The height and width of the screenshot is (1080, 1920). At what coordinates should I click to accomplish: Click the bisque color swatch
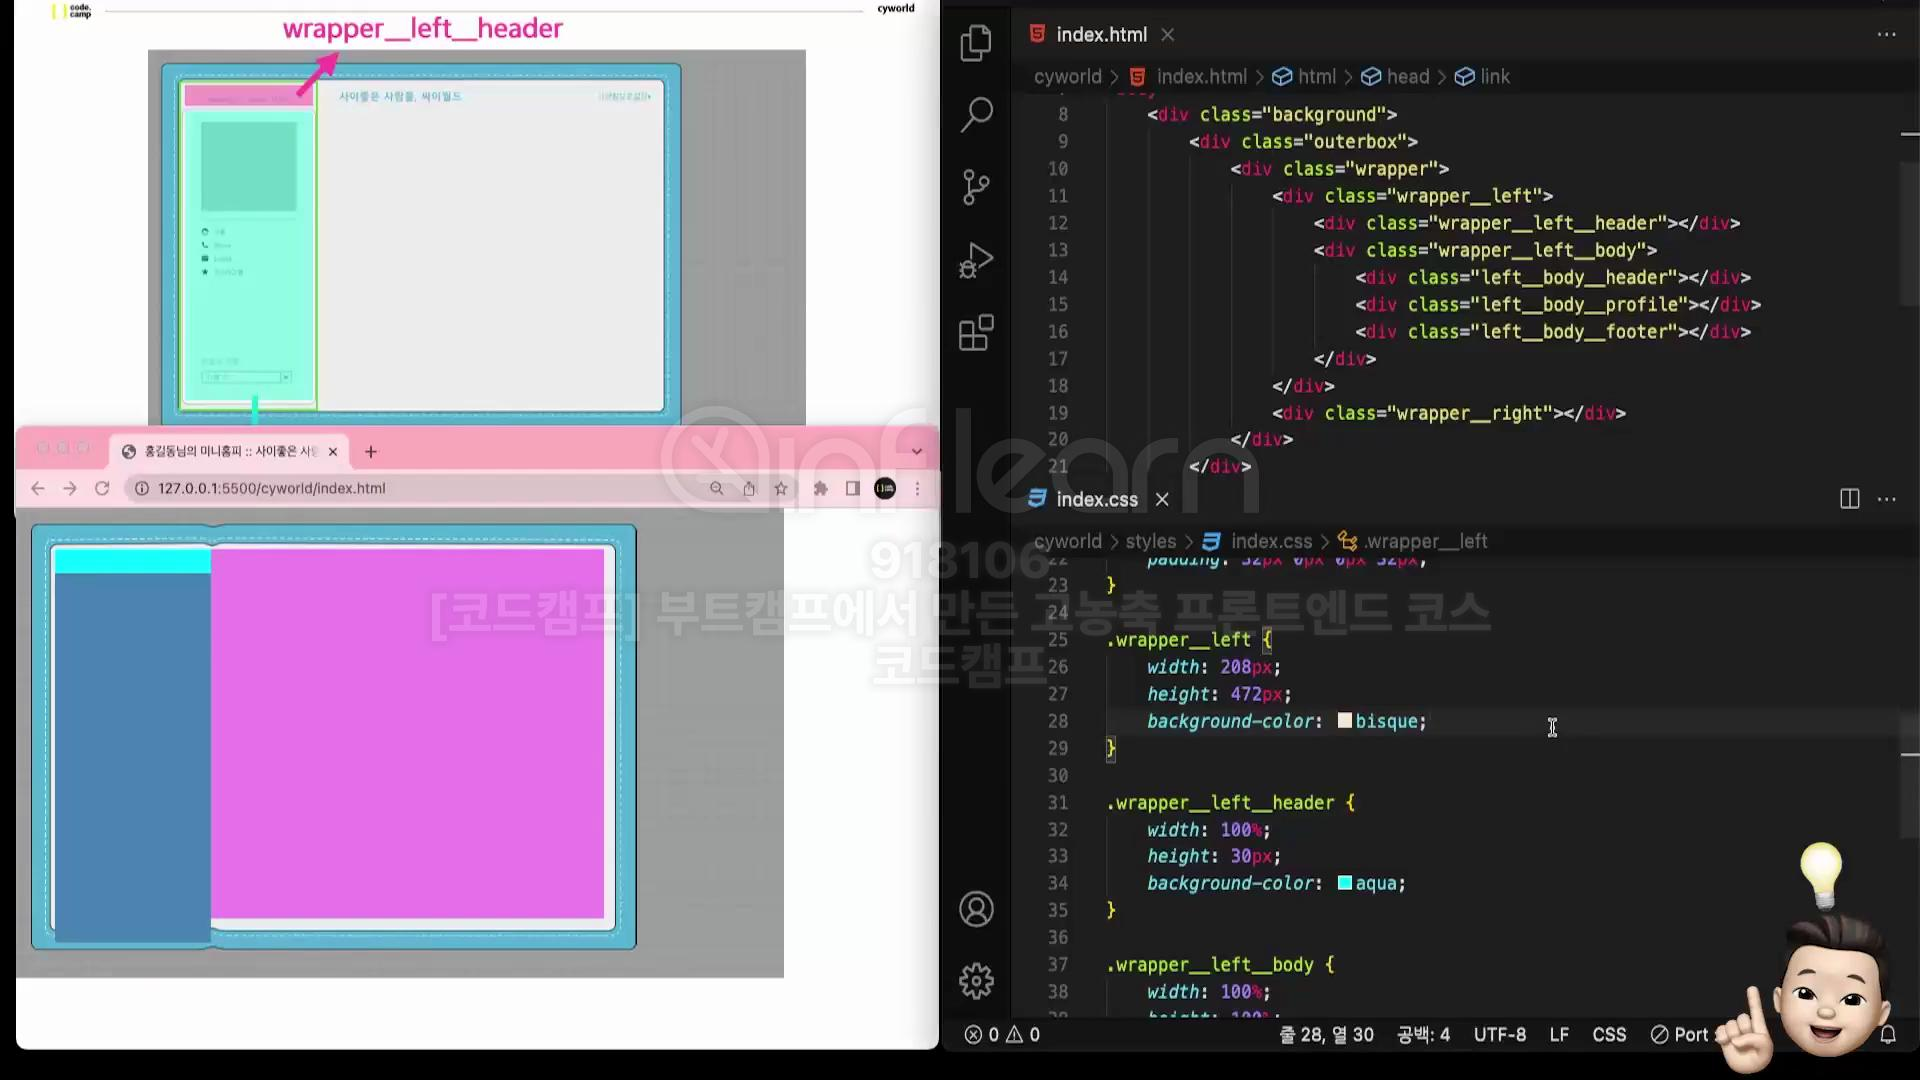point(1345,721)
